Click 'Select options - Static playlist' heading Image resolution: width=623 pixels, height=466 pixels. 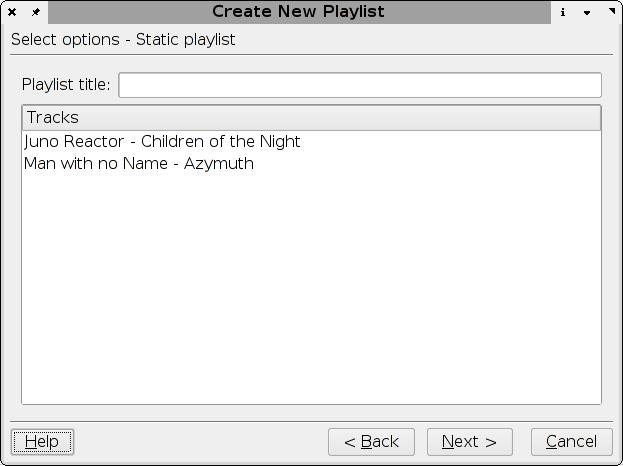click(x=123, y=40)
